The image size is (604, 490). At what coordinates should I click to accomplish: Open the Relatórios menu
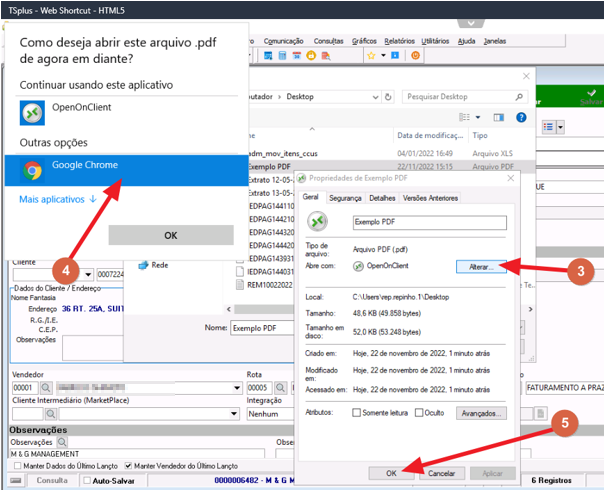pos(399,41)
